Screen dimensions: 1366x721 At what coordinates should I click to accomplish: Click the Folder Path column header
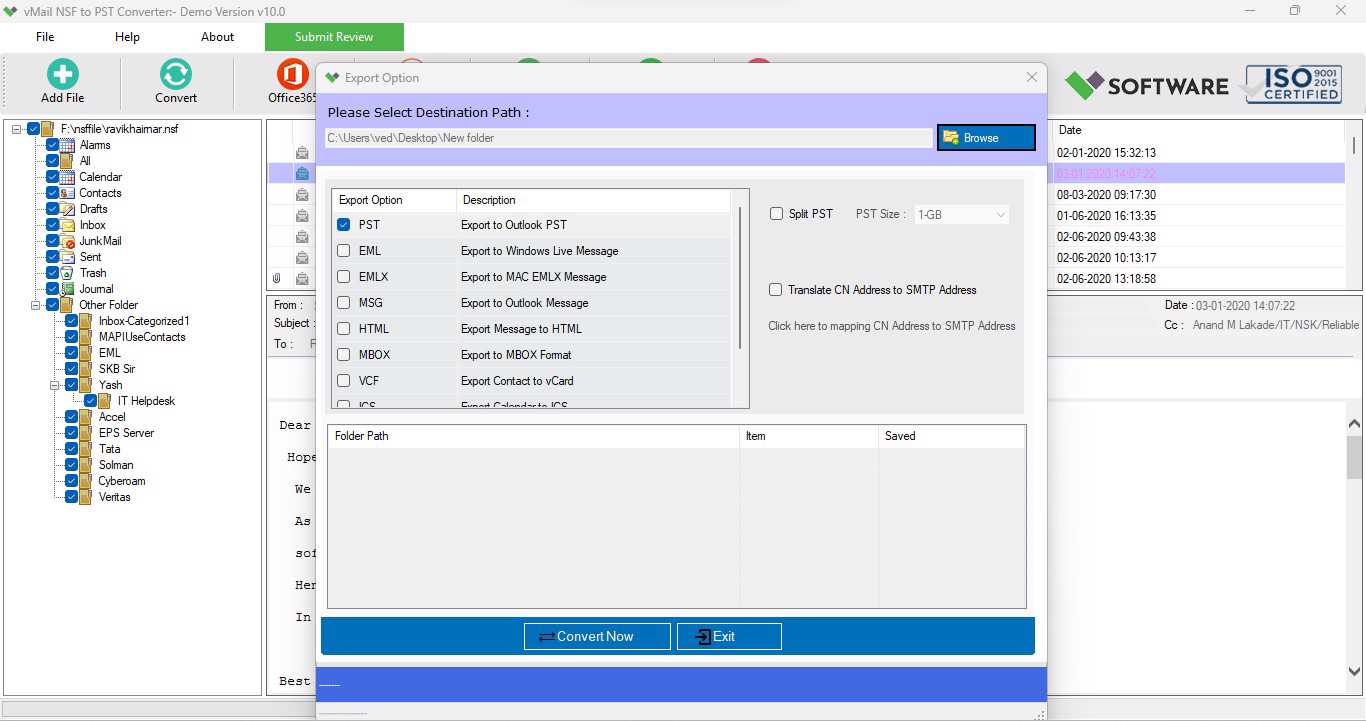(534, 436)
